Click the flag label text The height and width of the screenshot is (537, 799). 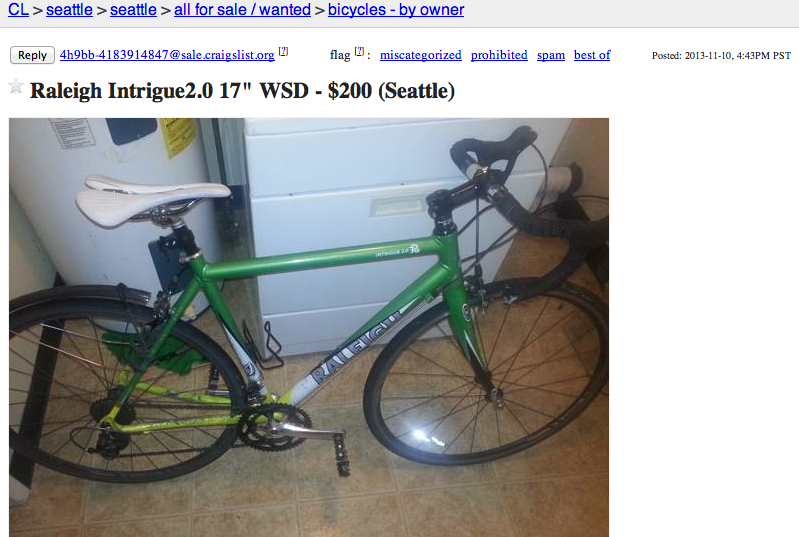(x=340, y=55)
